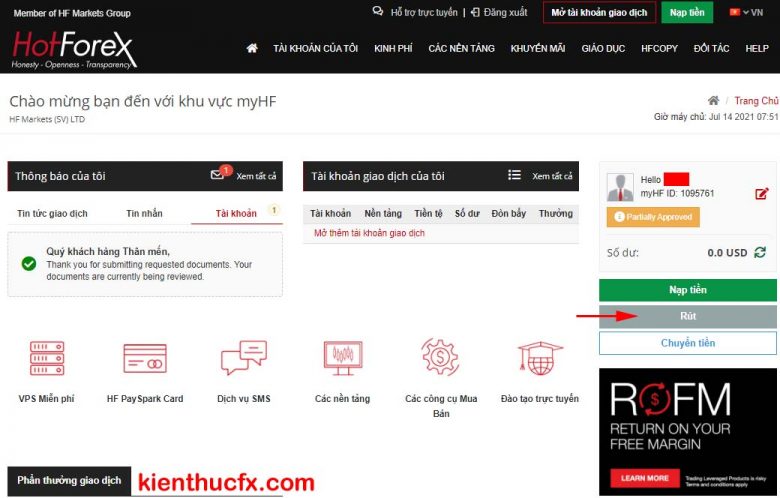The width and height of the screenshot is (780, 498).
Task: Click the Thưởng column header
Action: (x=556, y=213)
